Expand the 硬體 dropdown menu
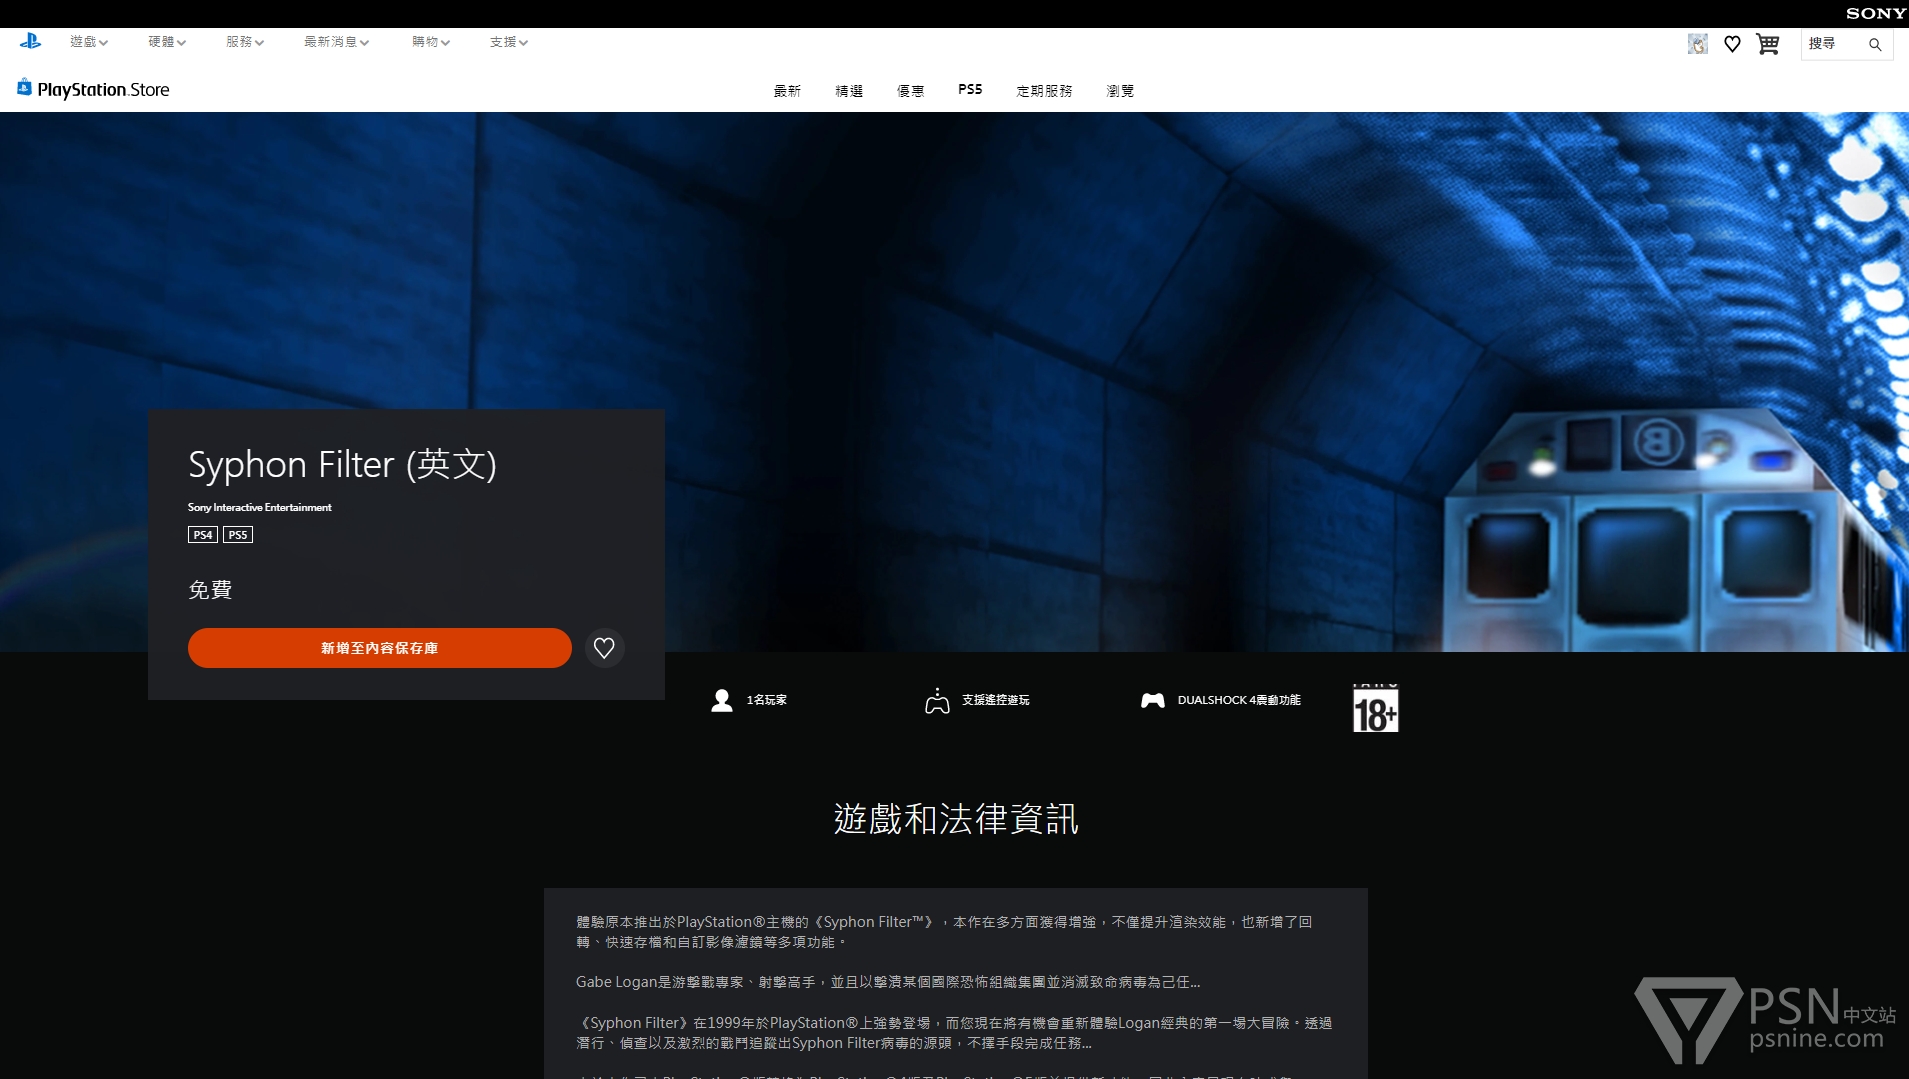The image size is (1909, 1079). coord(167,42)
